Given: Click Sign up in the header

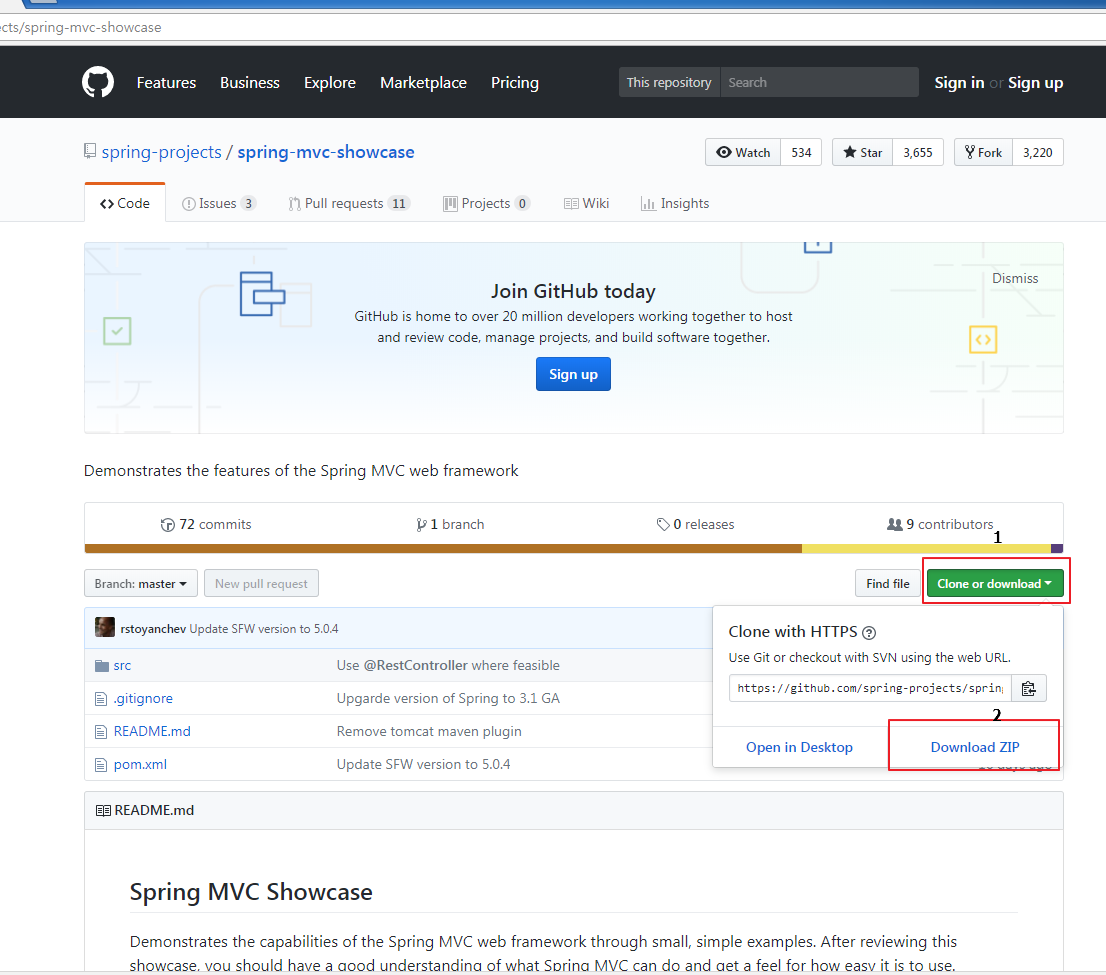Looking at the screenshot, I should click(x=1035, y=83).
